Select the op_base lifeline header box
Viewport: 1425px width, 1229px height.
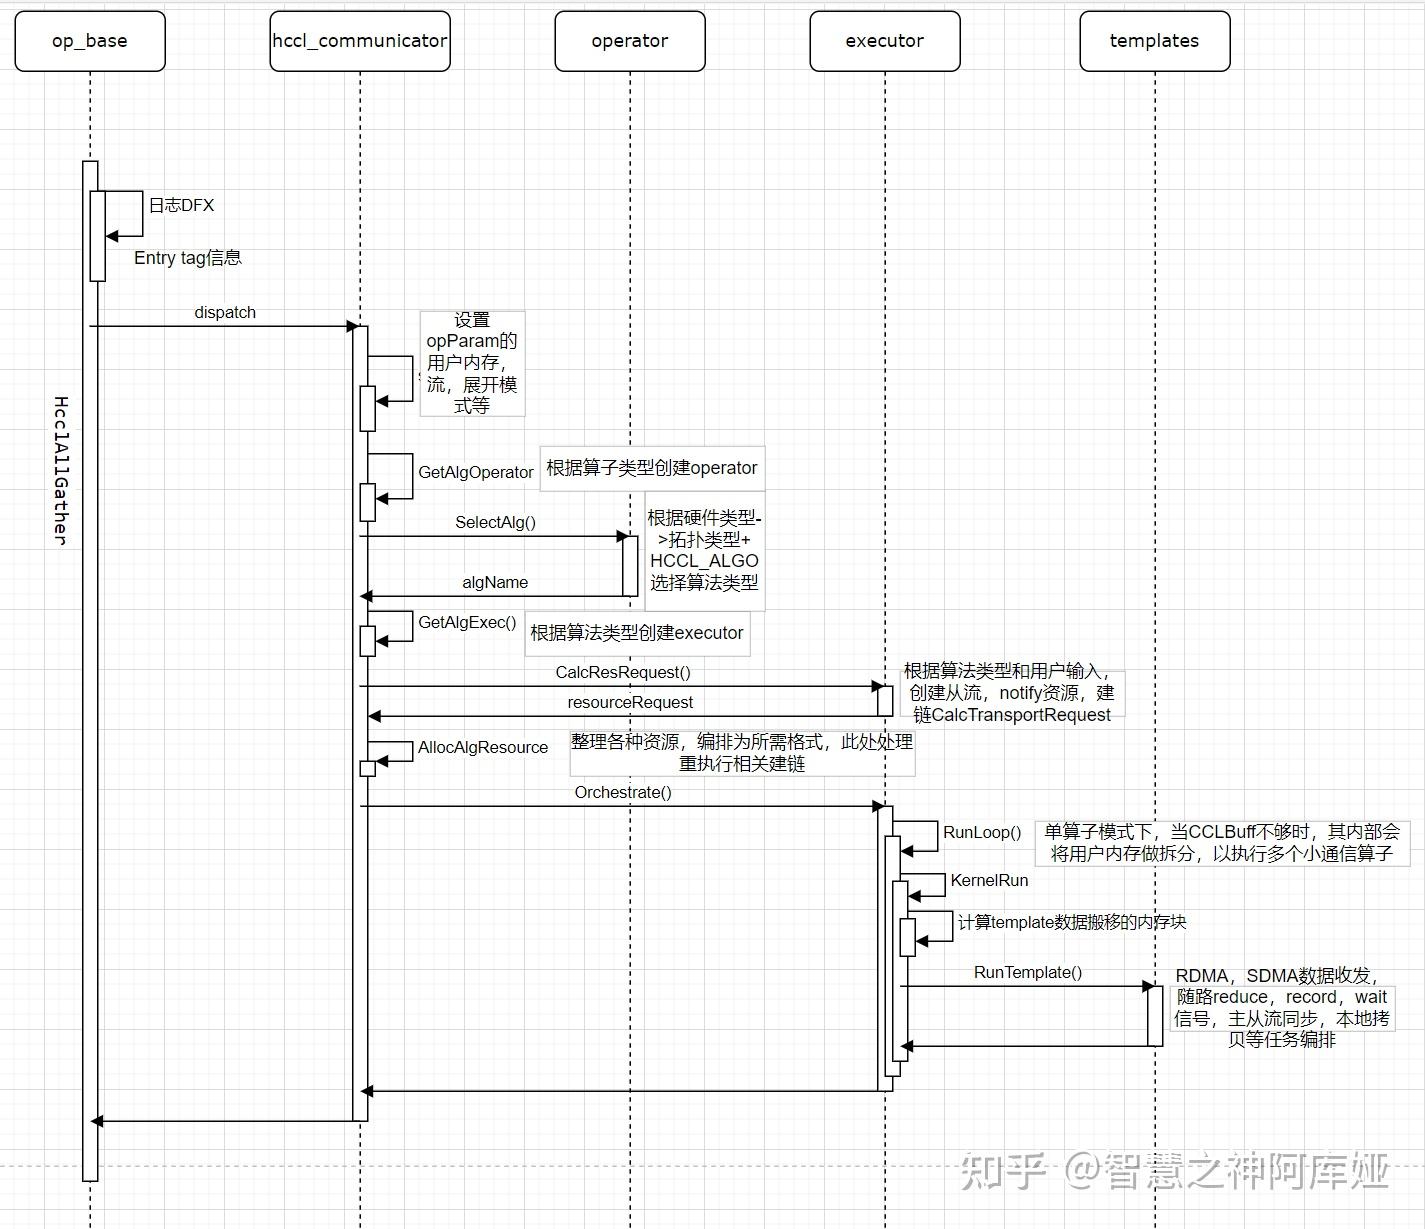tap(89, 41)
